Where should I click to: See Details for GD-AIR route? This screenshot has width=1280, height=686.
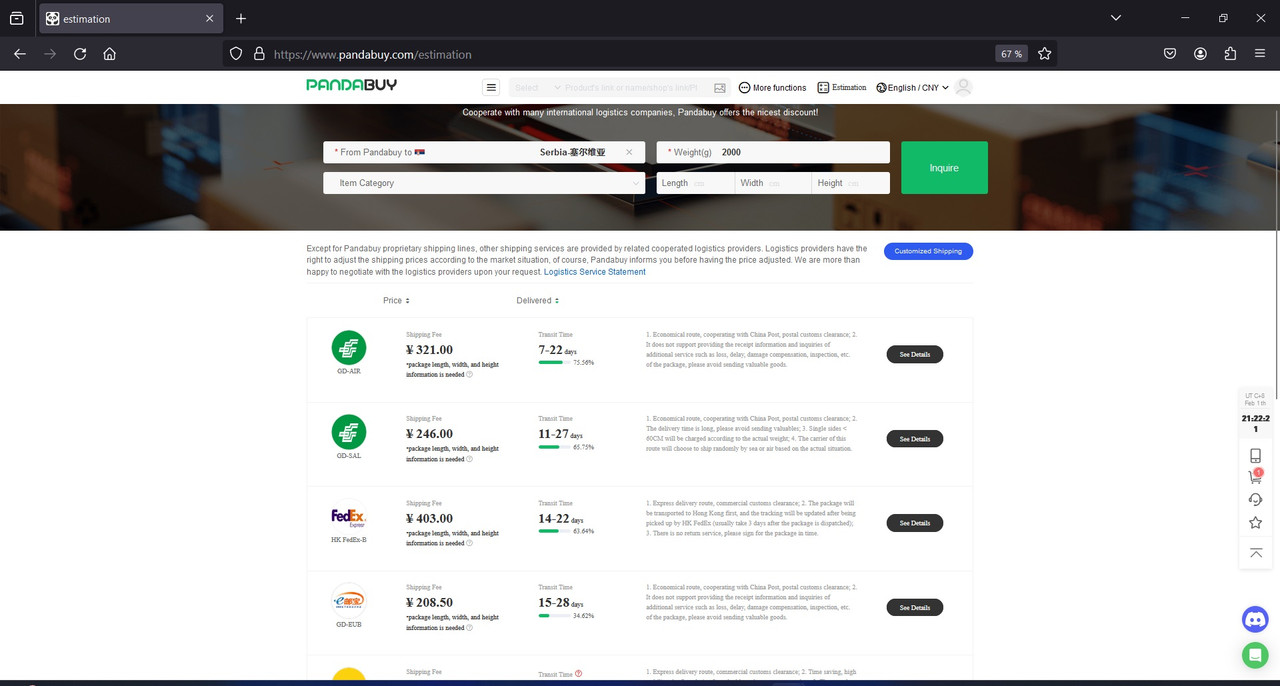click(x=915, y=354)
